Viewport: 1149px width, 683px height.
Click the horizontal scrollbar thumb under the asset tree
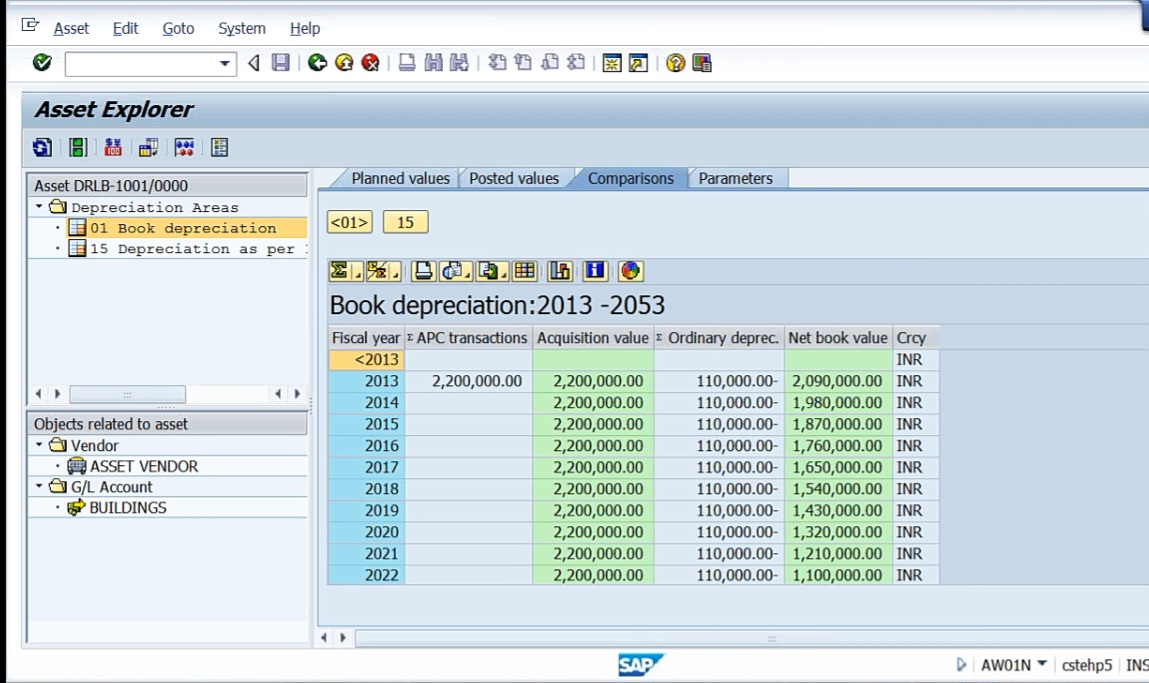[128, 394]
